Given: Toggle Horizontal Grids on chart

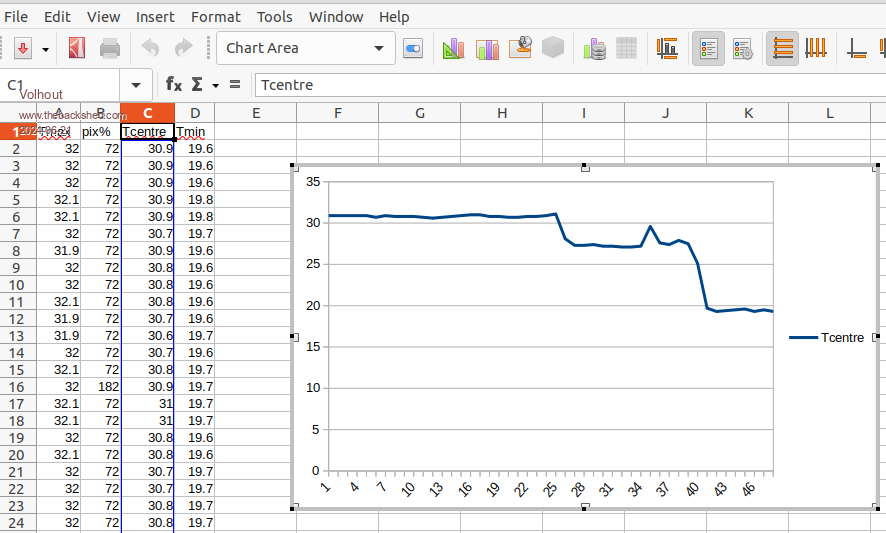Looking at the screenshot, I should (783, 48).
